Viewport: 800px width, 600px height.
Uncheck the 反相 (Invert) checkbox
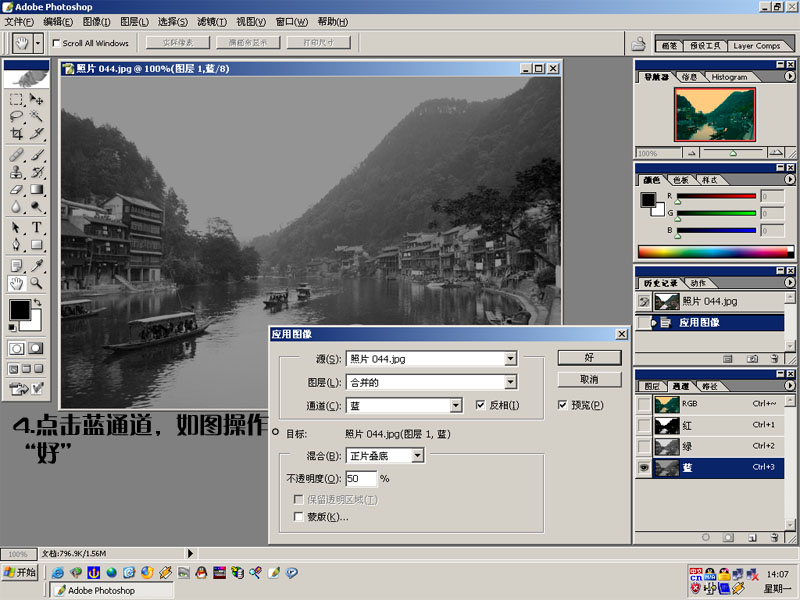[481, 405]
